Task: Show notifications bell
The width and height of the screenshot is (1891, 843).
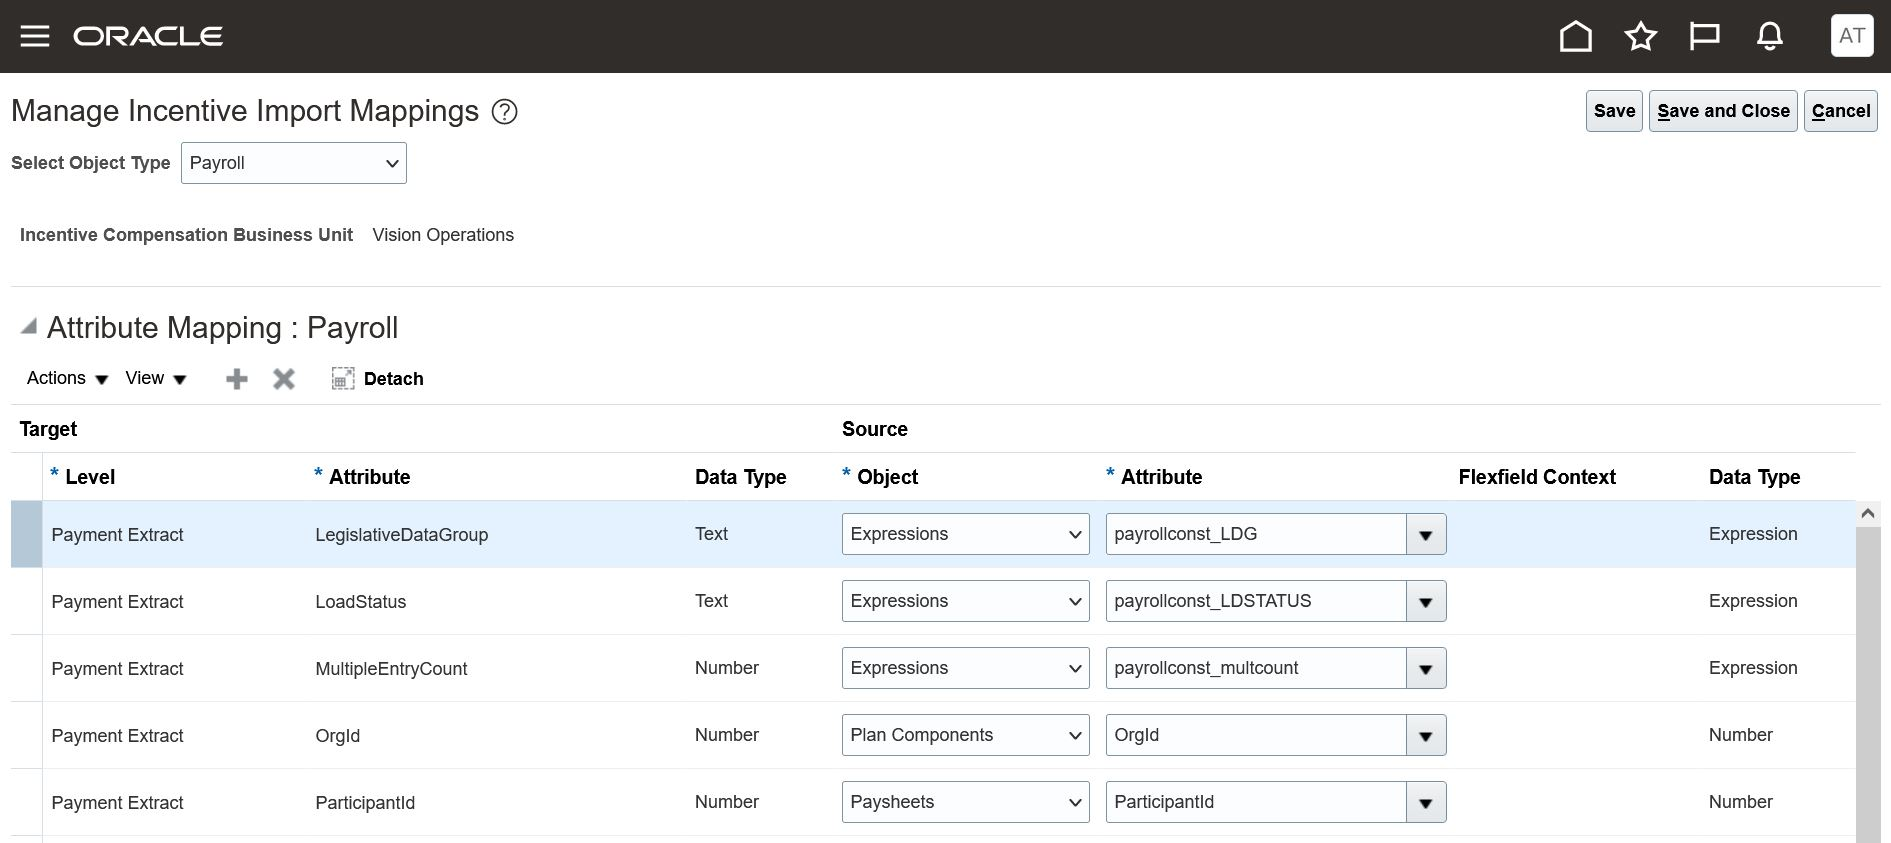Action: (1769, 37)
